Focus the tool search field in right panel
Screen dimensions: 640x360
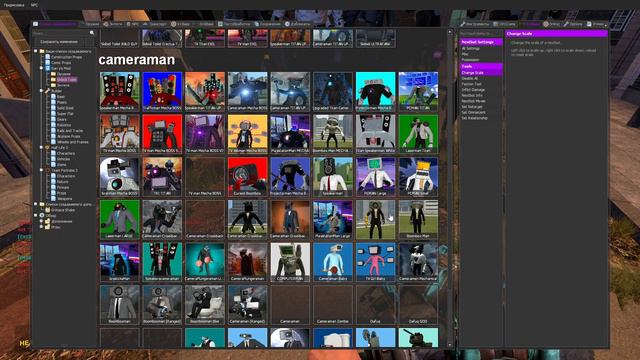(481, 33)
